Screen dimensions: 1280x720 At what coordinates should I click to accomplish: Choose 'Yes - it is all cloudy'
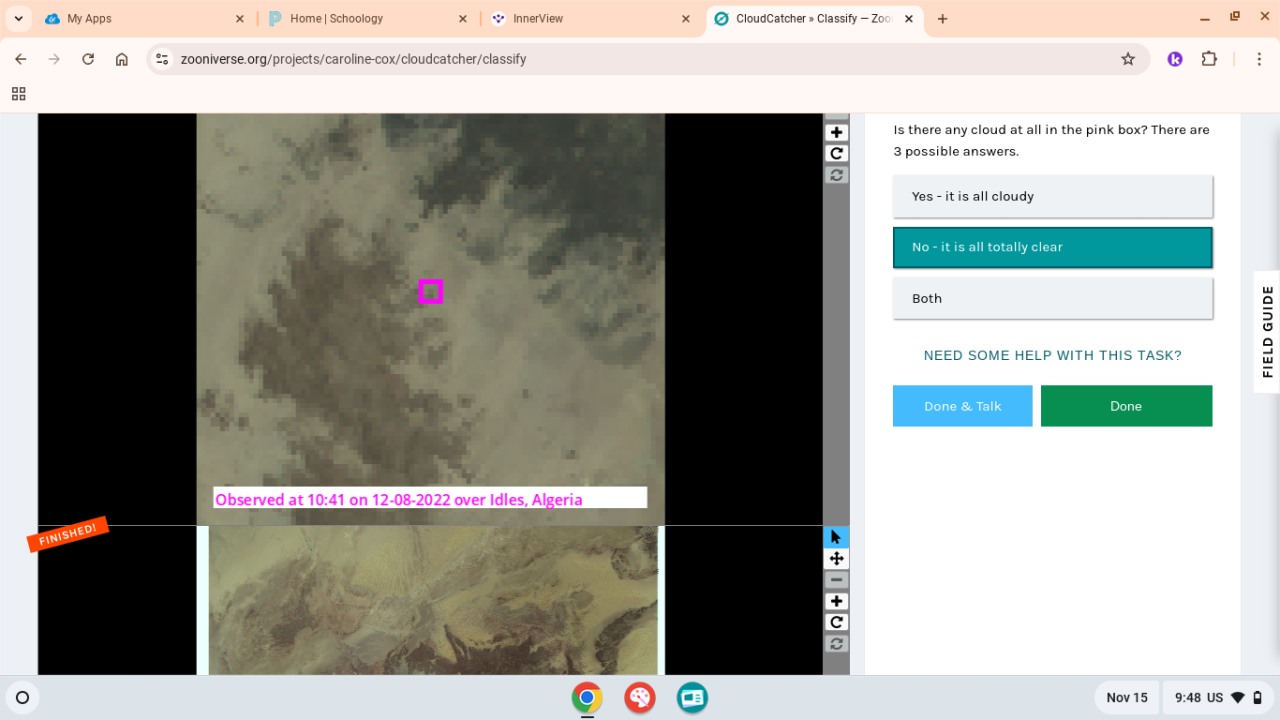tap(1052, 196)
